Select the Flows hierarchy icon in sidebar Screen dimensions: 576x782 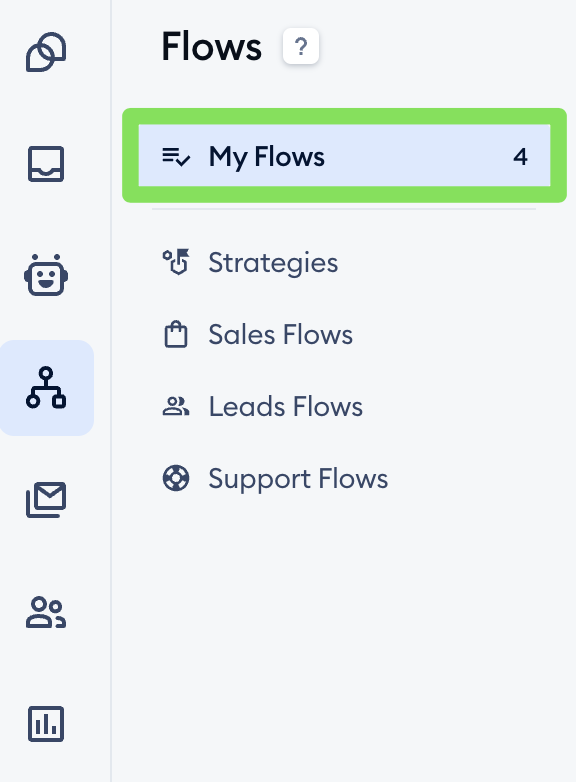point(46,388)
